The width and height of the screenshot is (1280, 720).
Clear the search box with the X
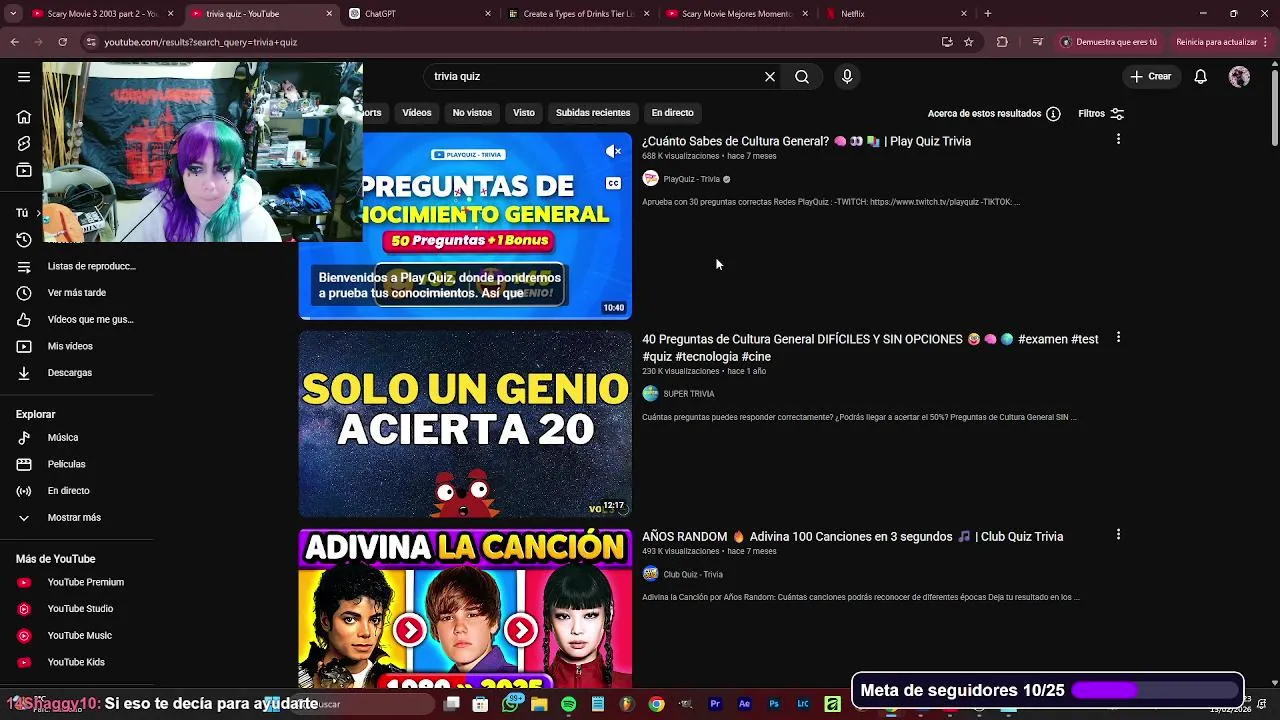770,76
